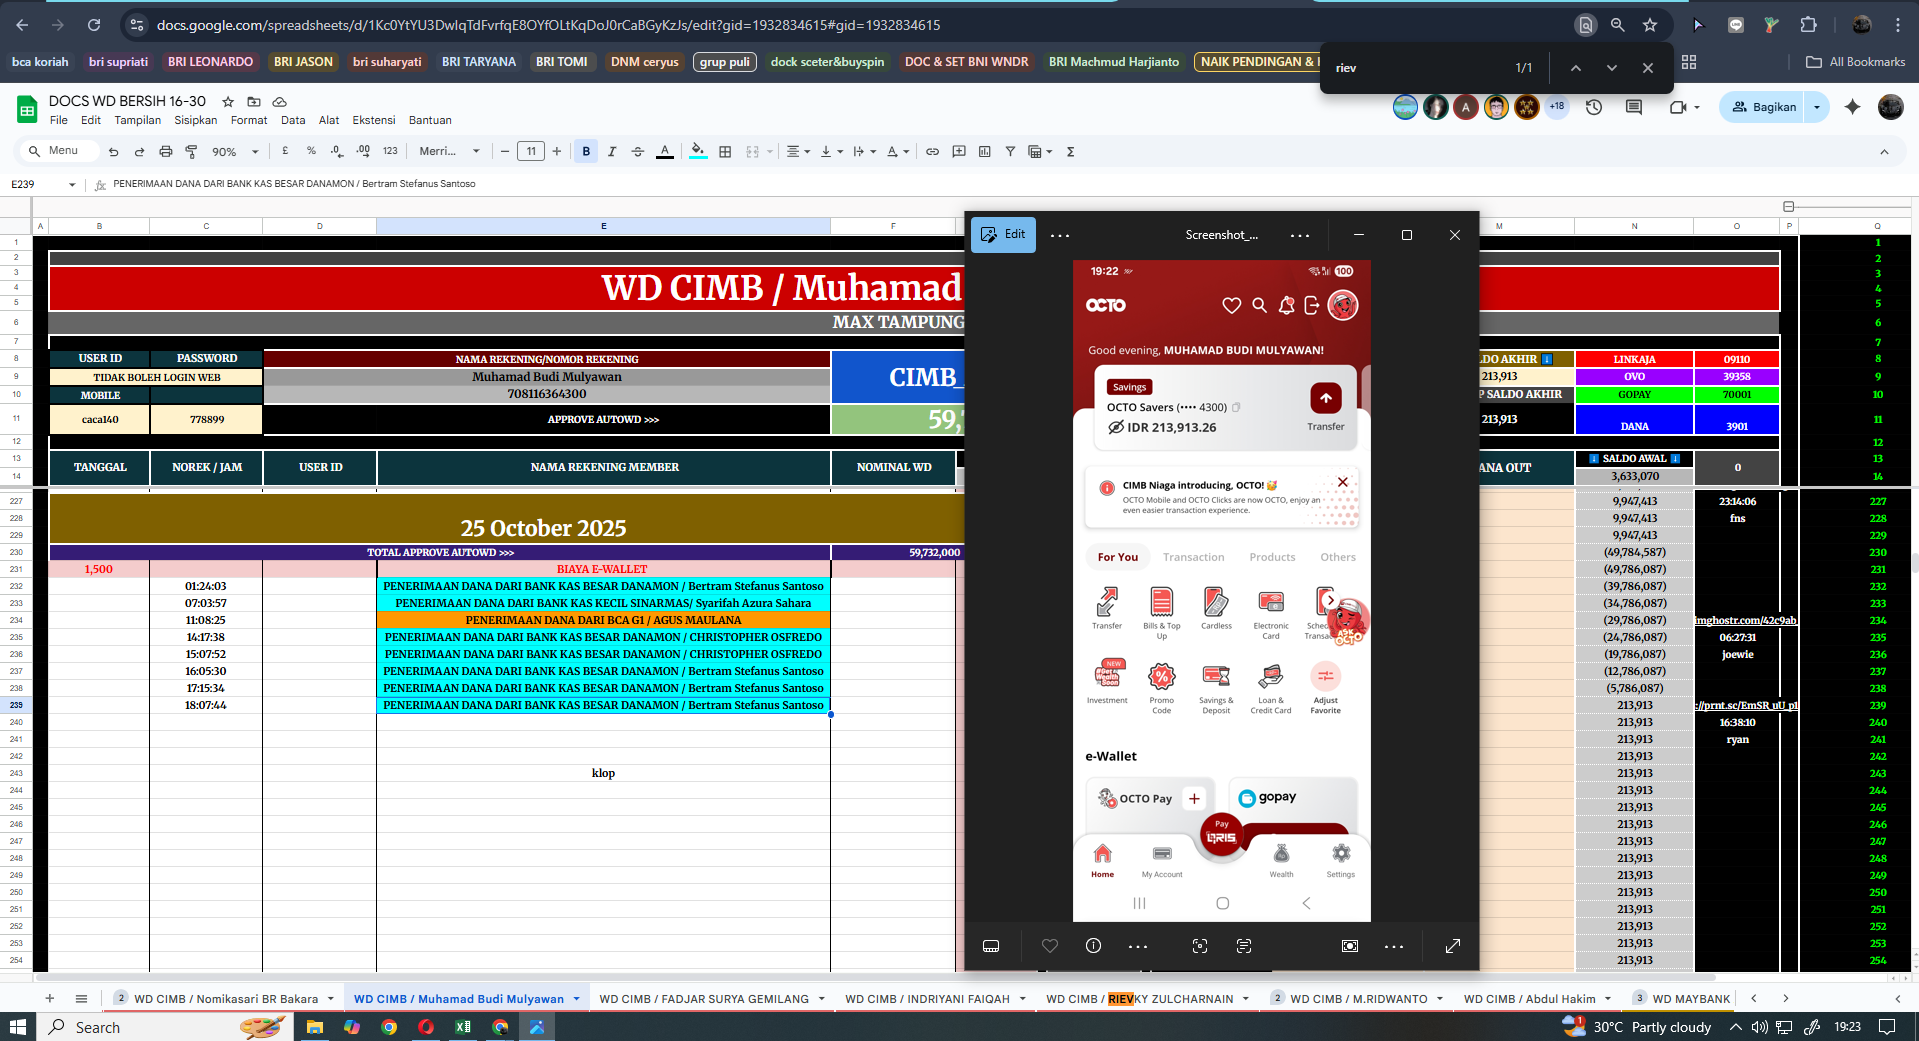
Task: Click the Edit button in Photos viewer
Action: click(x=1003, y=235)
